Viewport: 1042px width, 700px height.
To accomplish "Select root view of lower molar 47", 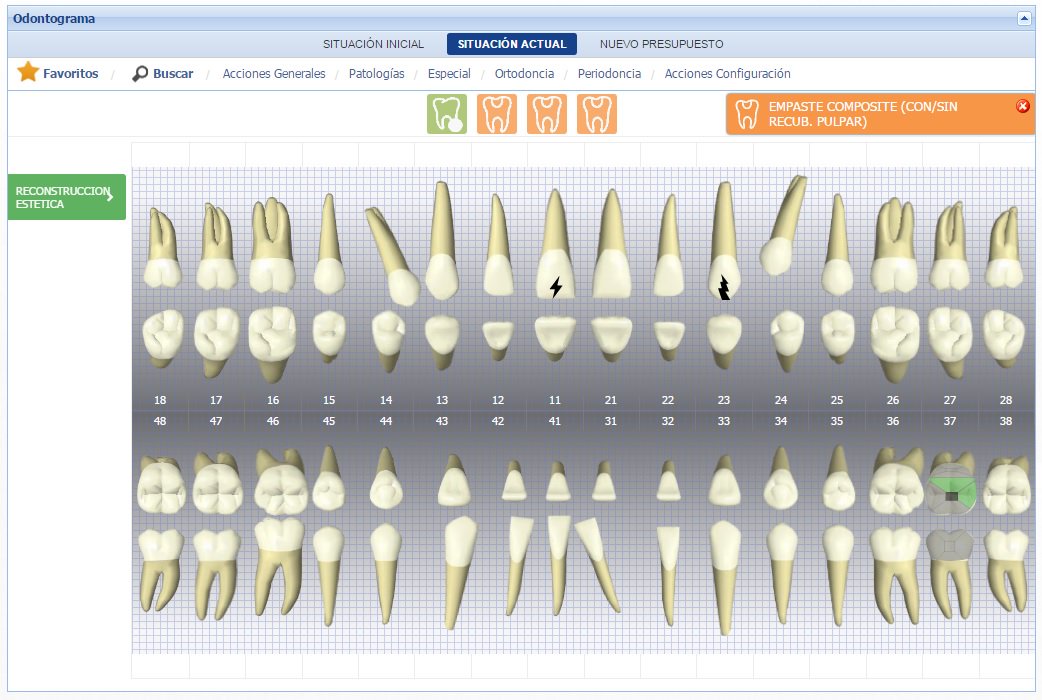I will pos(216,574).
